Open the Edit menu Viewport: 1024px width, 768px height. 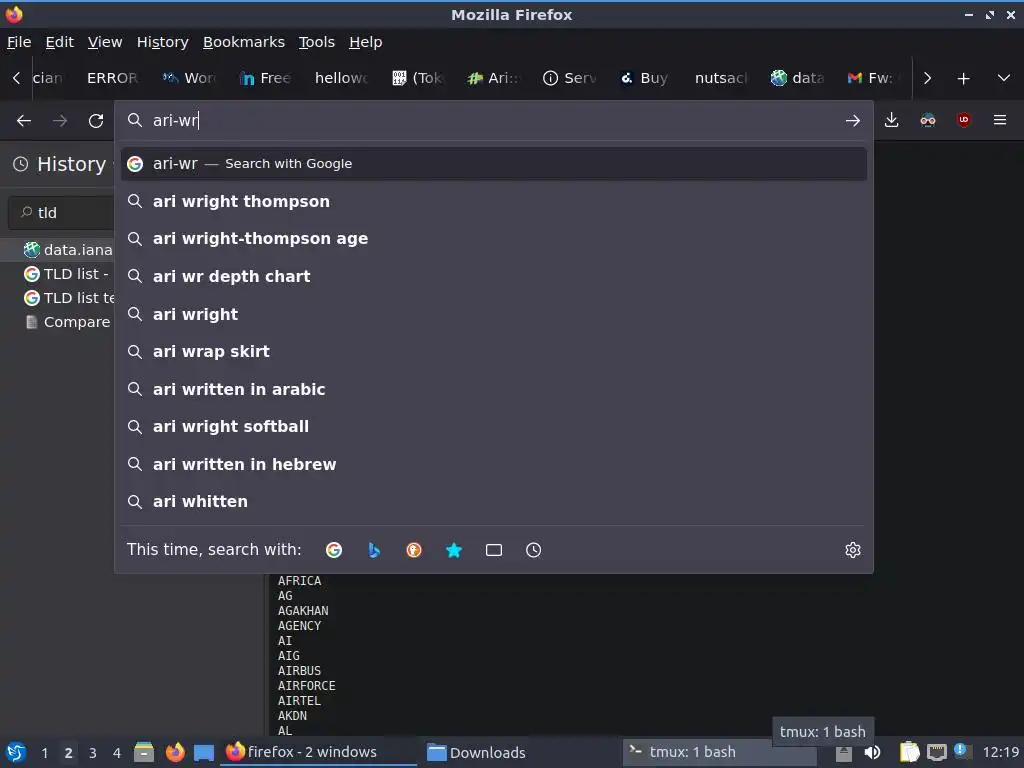click(59, 42)
